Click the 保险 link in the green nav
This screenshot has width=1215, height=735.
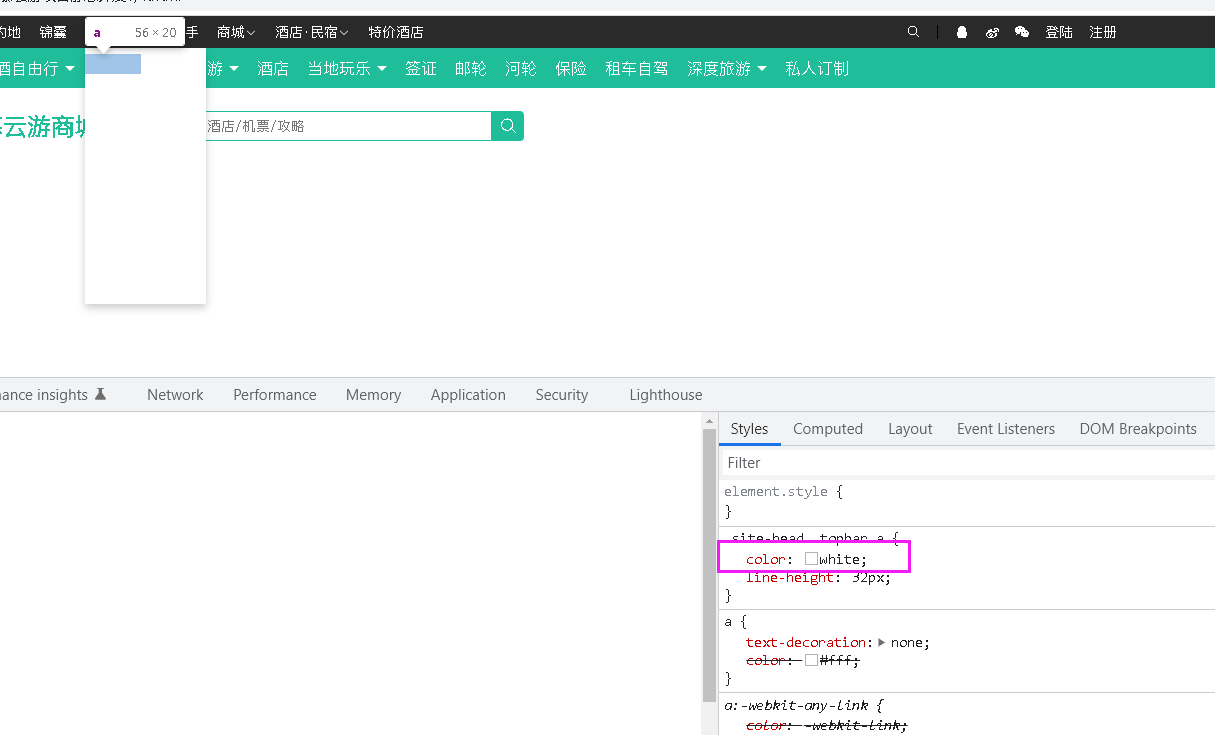[x=571, y=68]
